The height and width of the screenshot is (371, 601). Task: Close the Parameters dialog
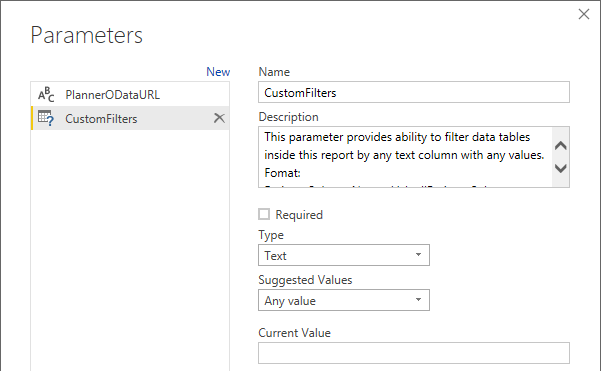584,14
